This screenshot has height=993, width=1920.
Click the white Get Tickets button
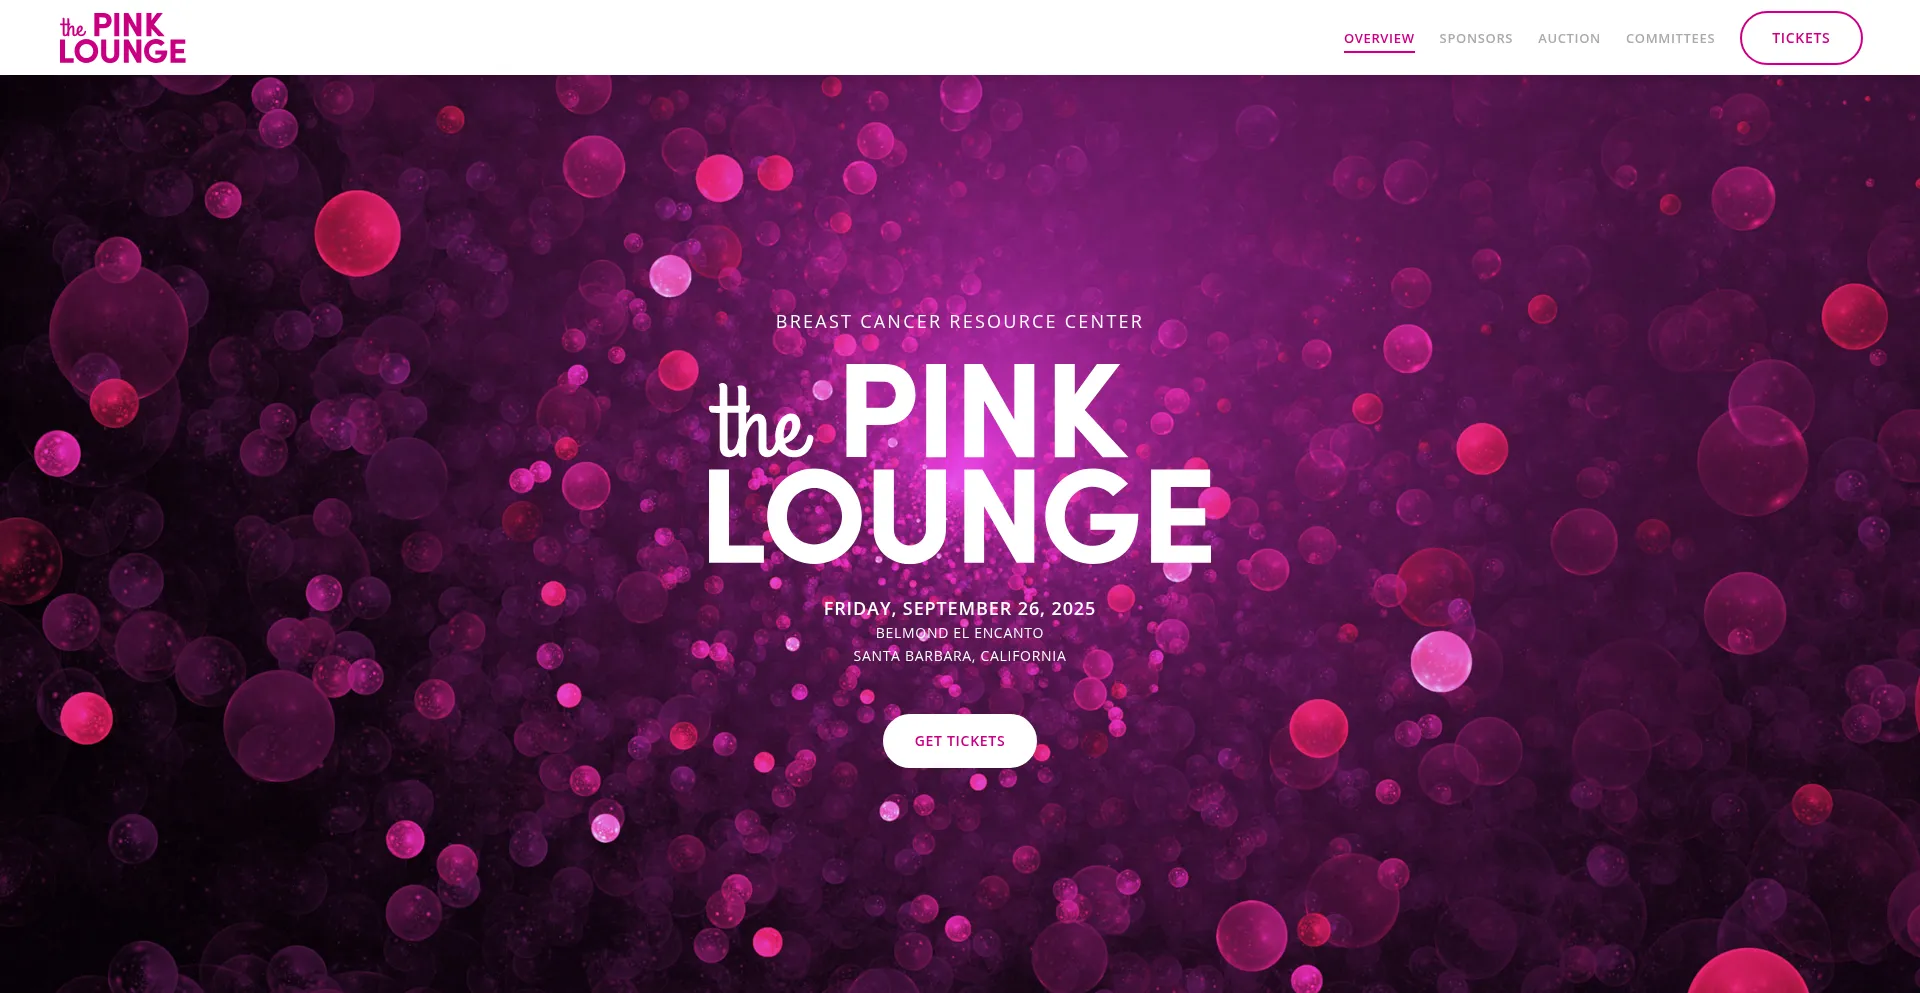(x=960, y=741)
